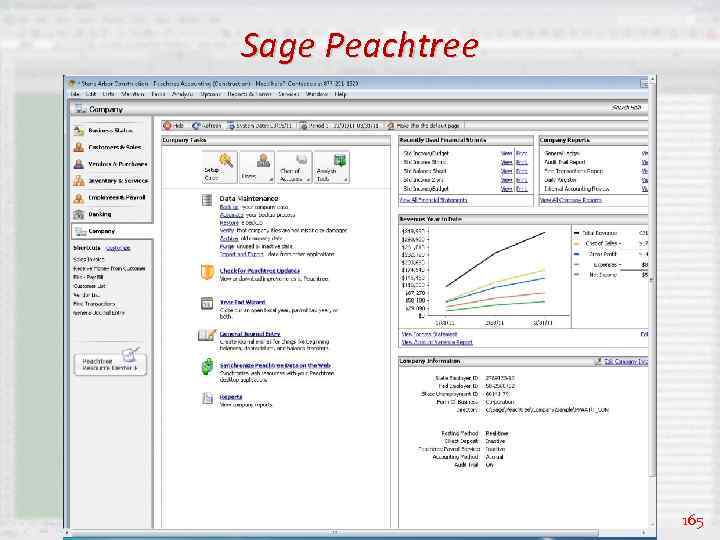
Task: Open the Help menu
Action: pyautogui.click(x=340, y=94)
